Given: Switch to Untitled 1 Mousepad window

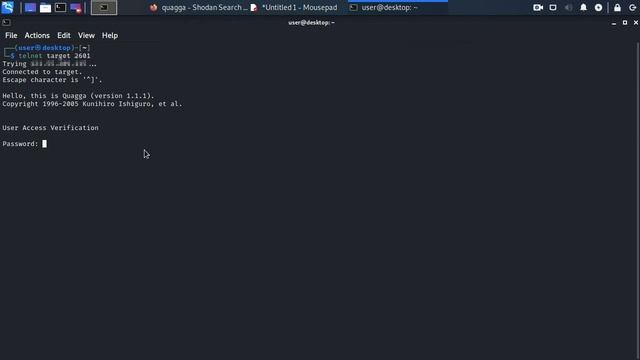Looking at the screenshot, I should pos(294,7).
